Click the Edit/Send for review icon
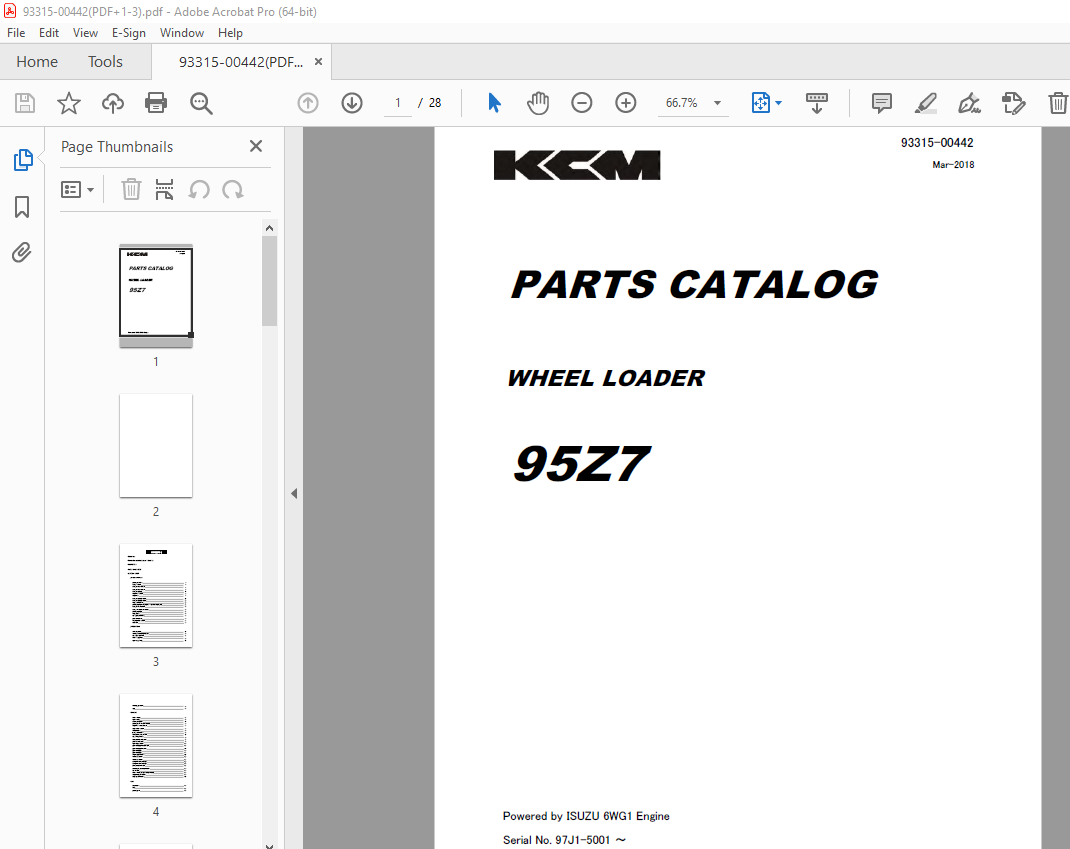 1013,103
